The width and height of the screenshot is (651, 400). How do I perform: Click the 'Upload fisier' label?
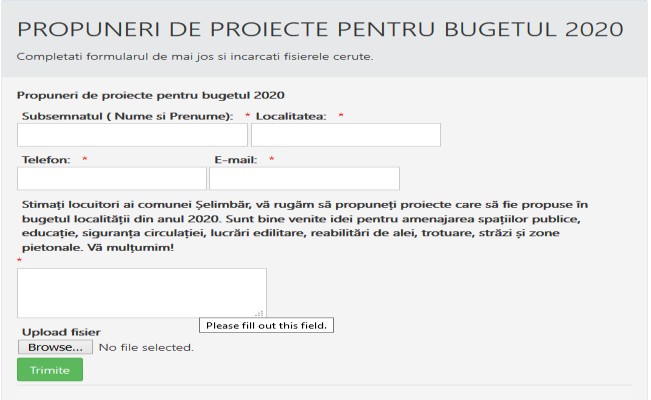(61, 332)
